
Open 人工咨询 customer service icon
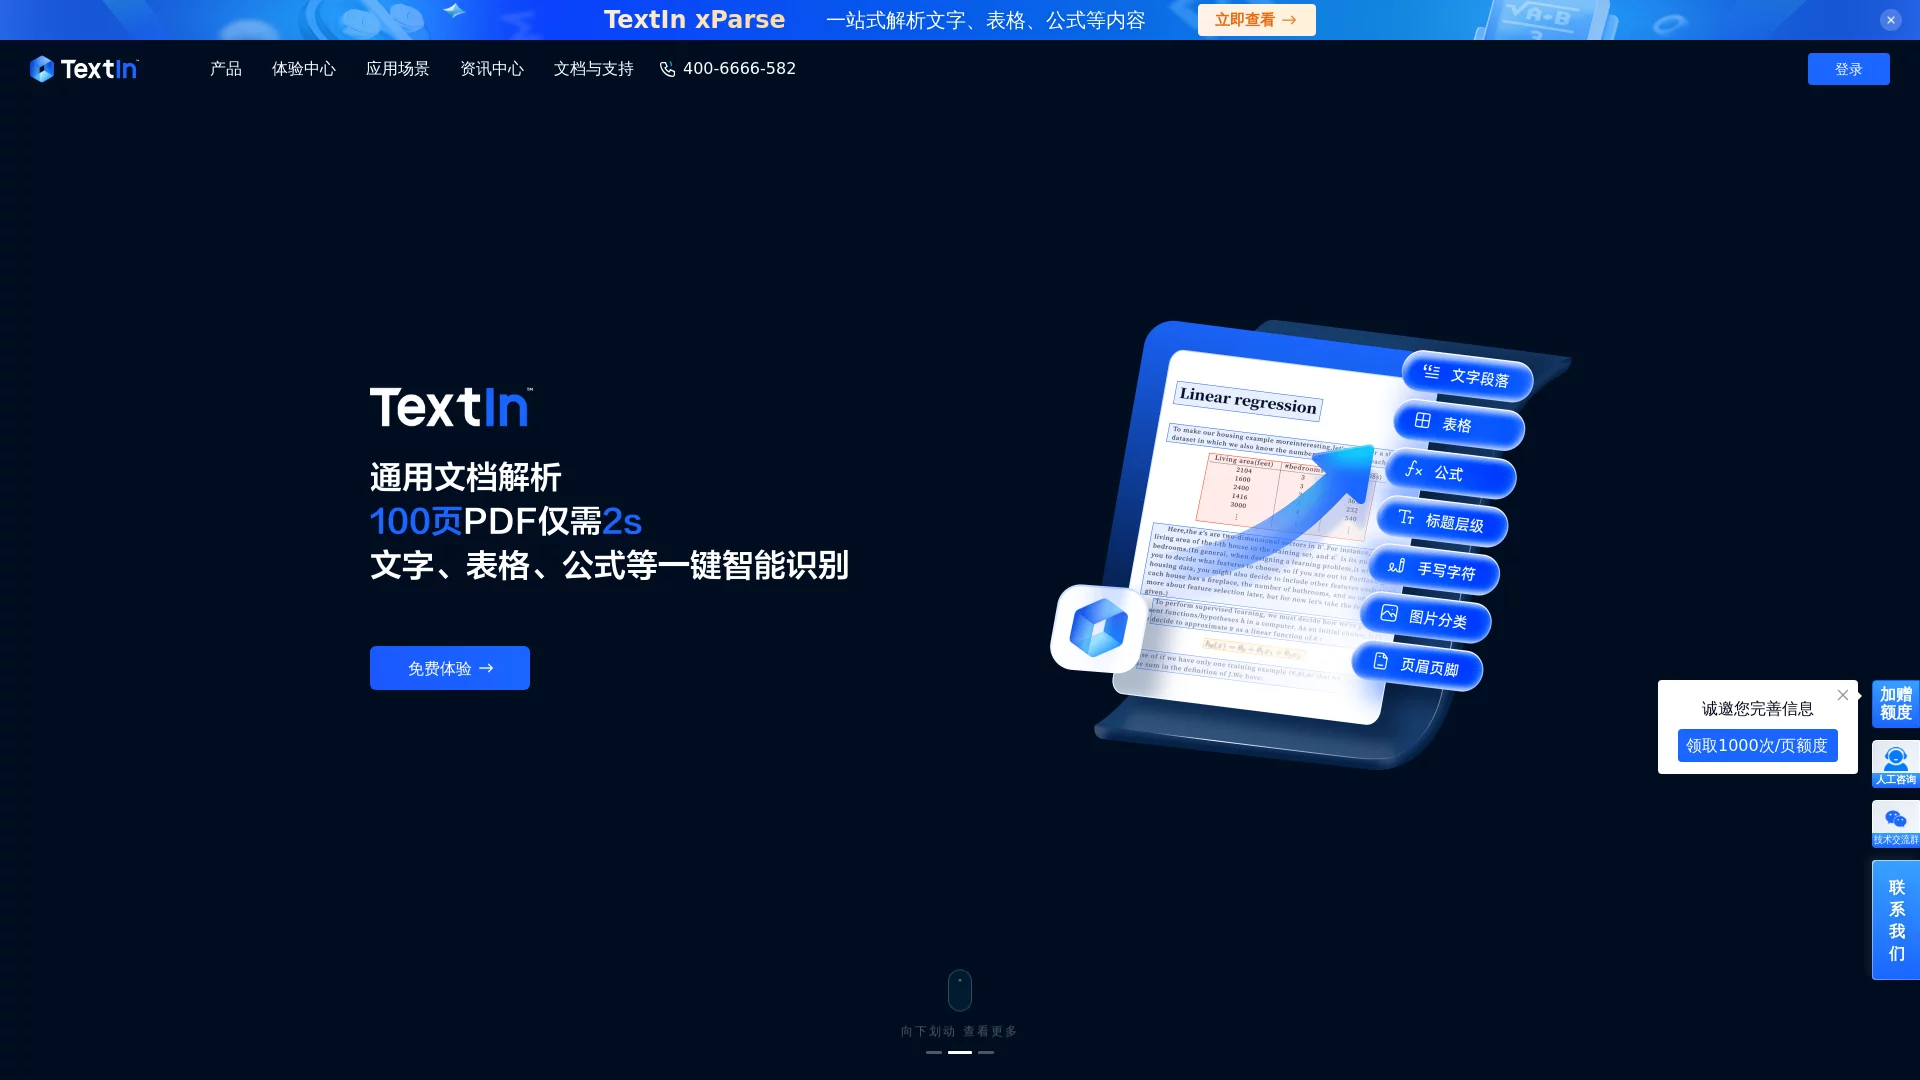1895,764
